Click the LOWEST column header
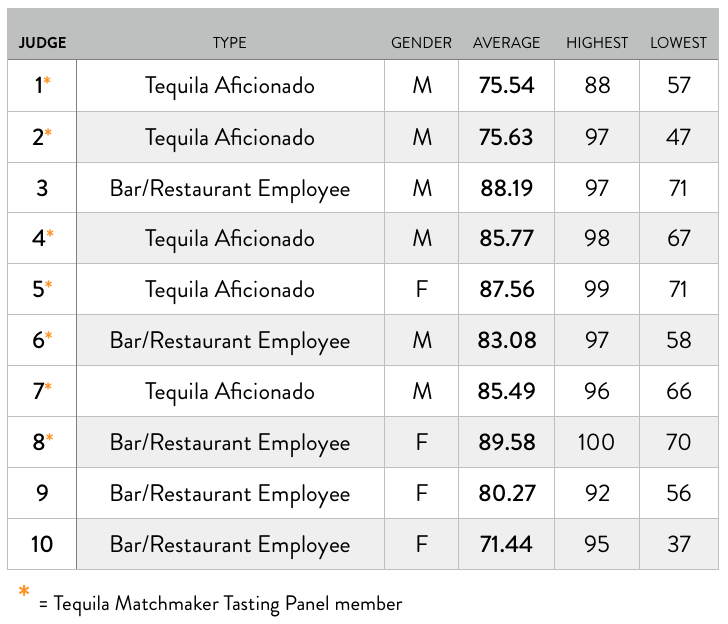The width and height of the screenshot is (728, 624). pos(679,43)
